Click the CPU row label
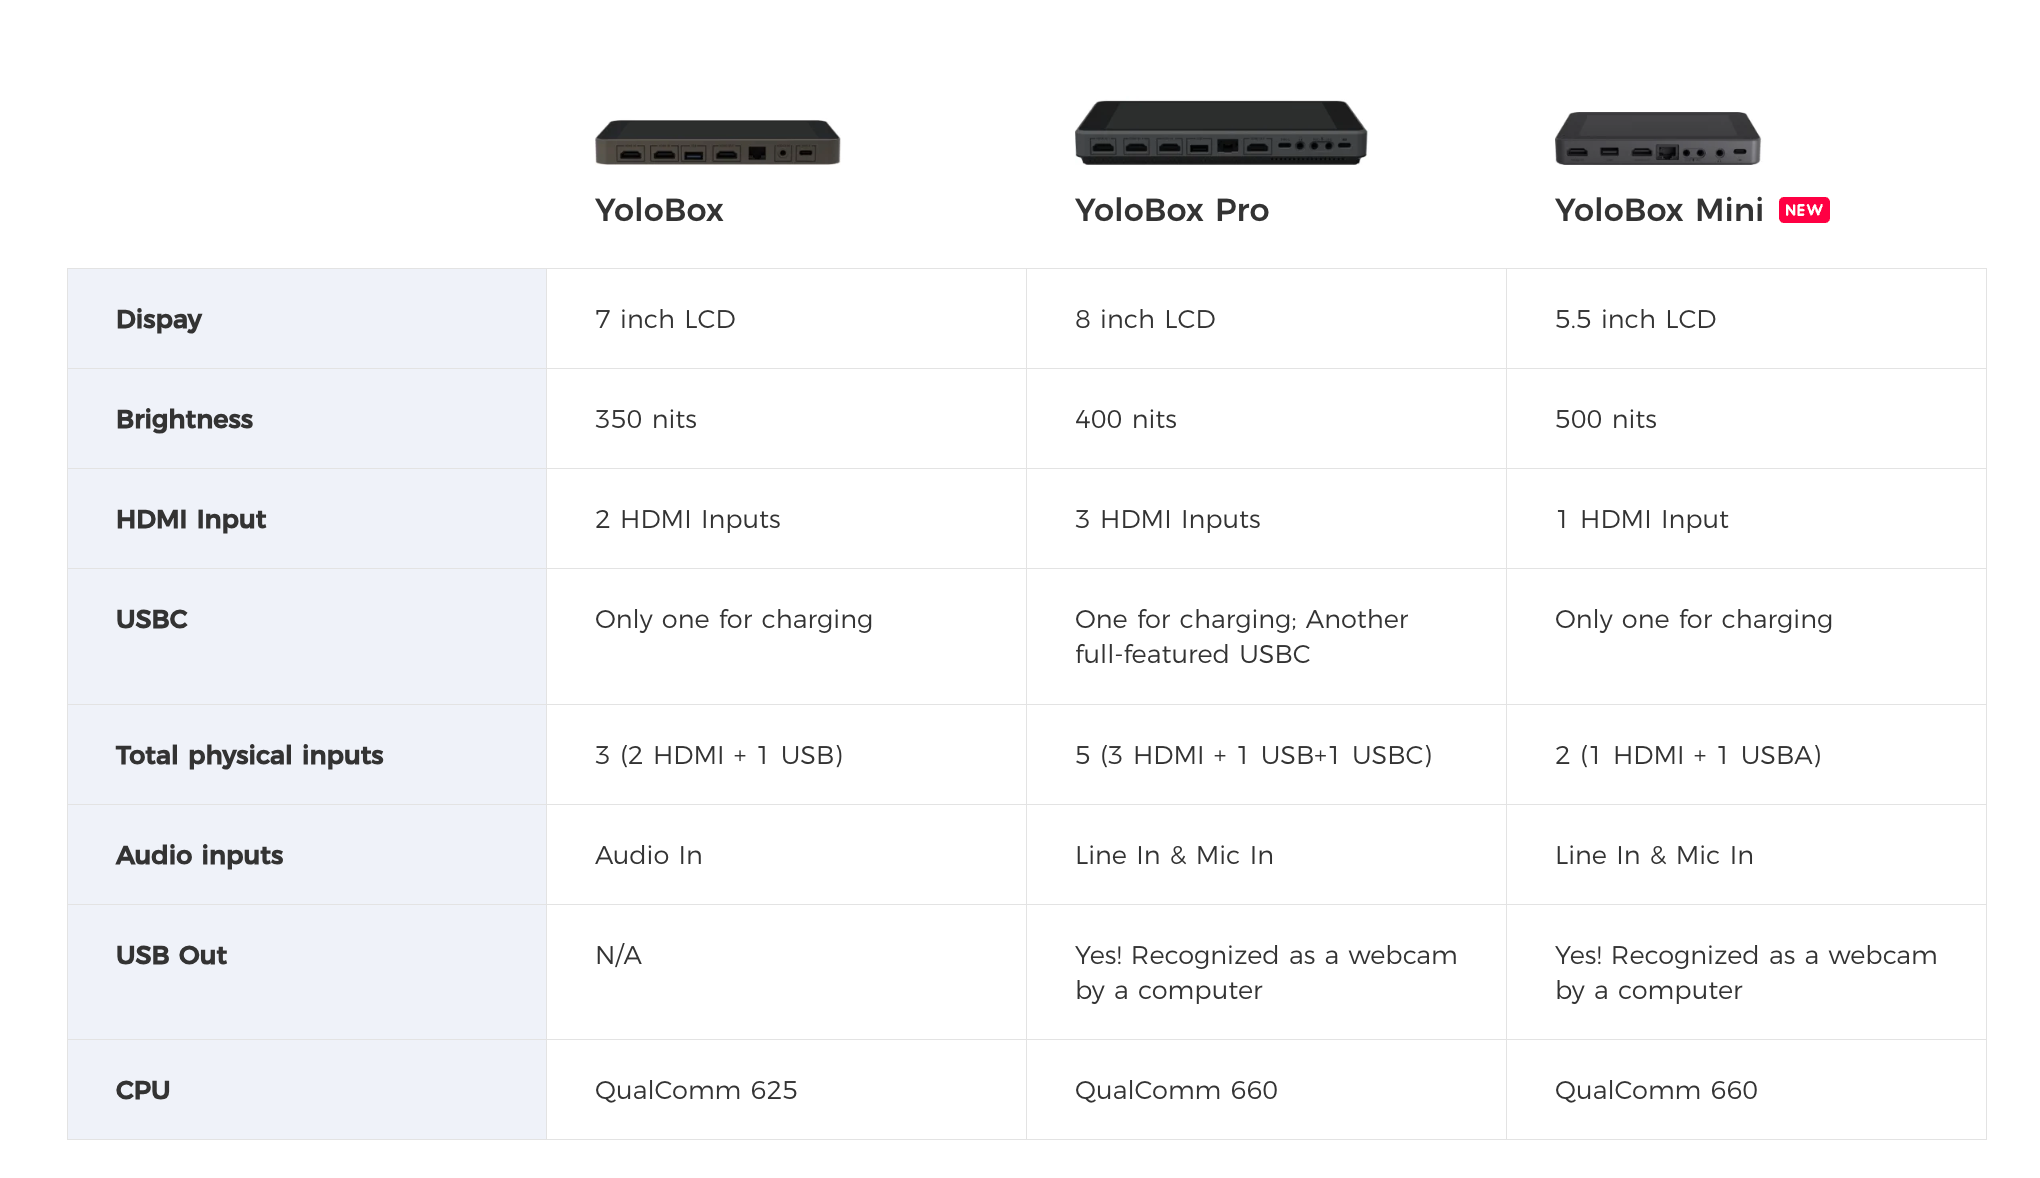The width and height of the screenshot is (2040, 1178). 143,1090
